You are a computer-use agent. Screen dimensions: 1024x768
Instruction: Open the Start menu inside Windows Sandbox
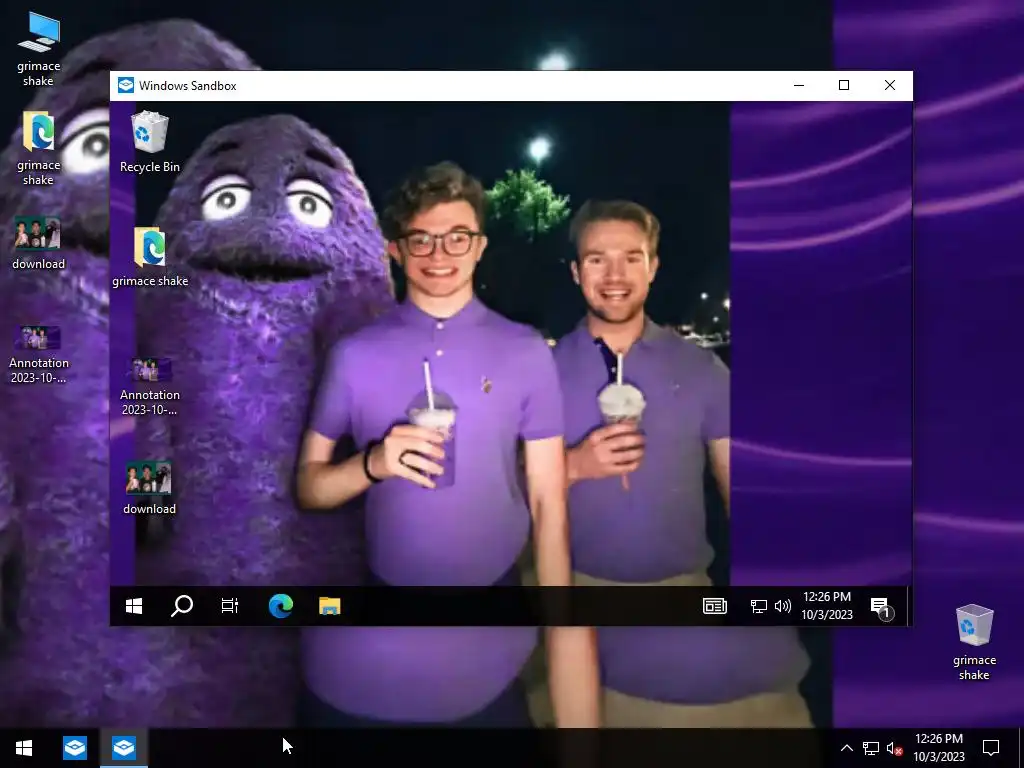pos(134,606)
